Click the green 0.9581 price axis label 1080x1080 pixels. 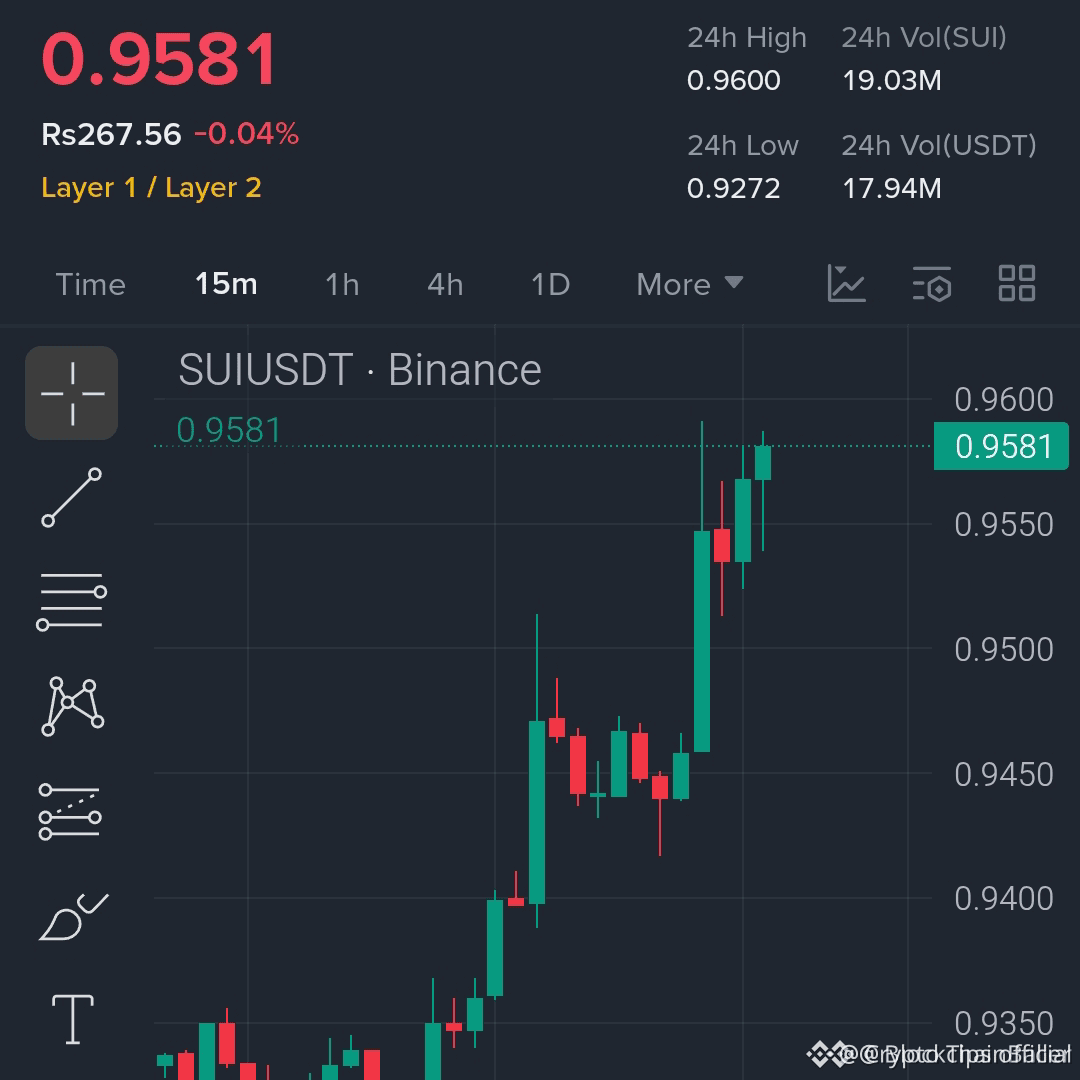pyautogui.click(x=1001, y=446)
